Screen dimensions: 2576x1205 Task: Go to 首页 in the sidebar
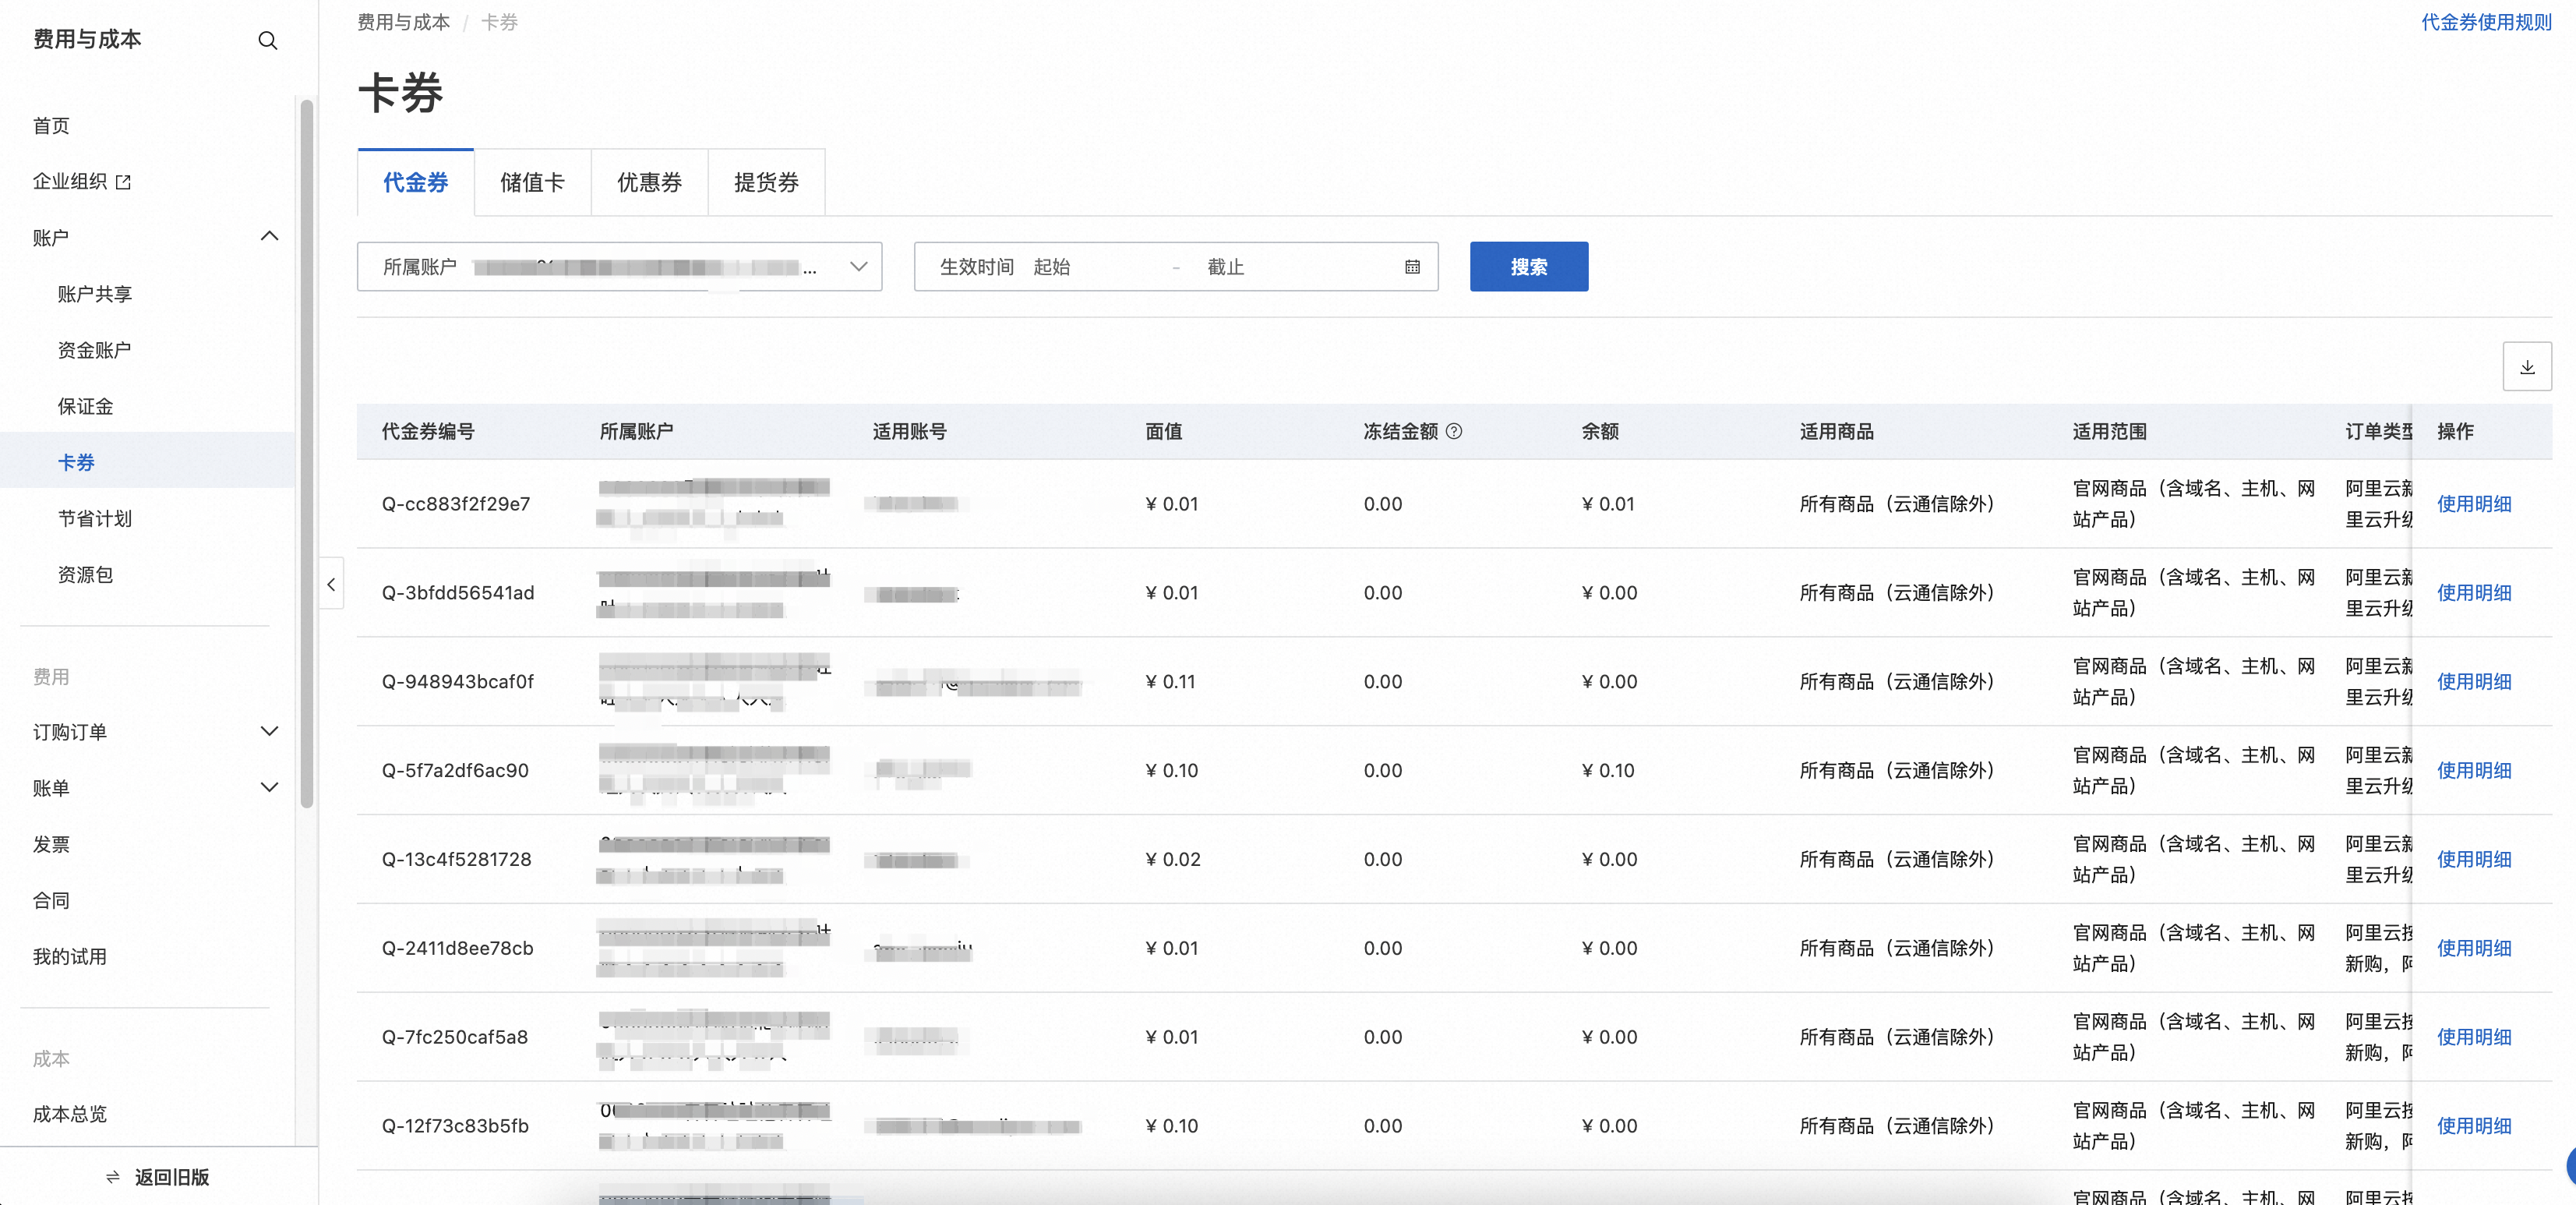click(51, 126)
